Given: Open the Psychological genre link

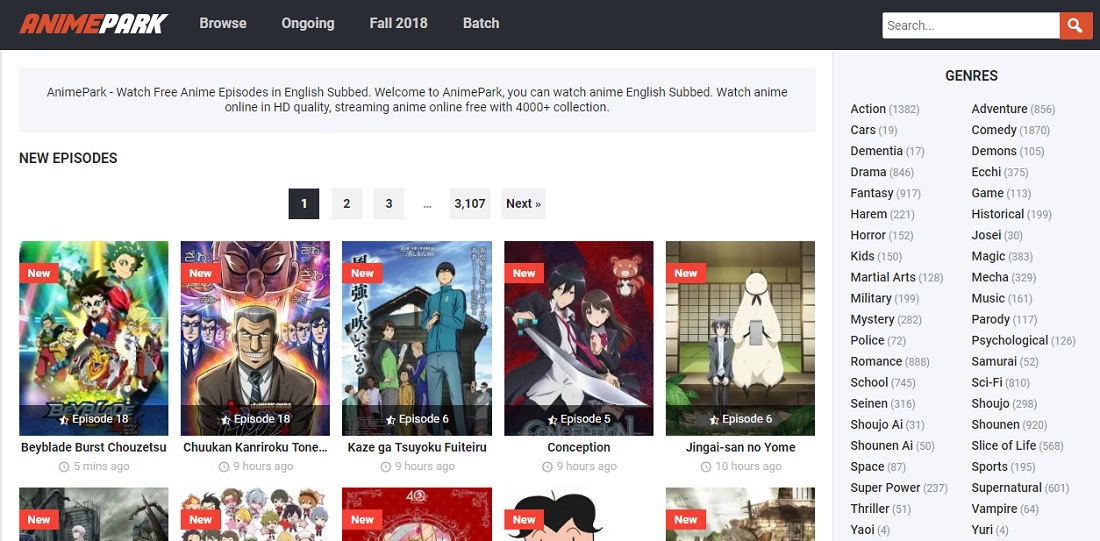Looking at the screenshot, I should click(x=1010, y=340).
